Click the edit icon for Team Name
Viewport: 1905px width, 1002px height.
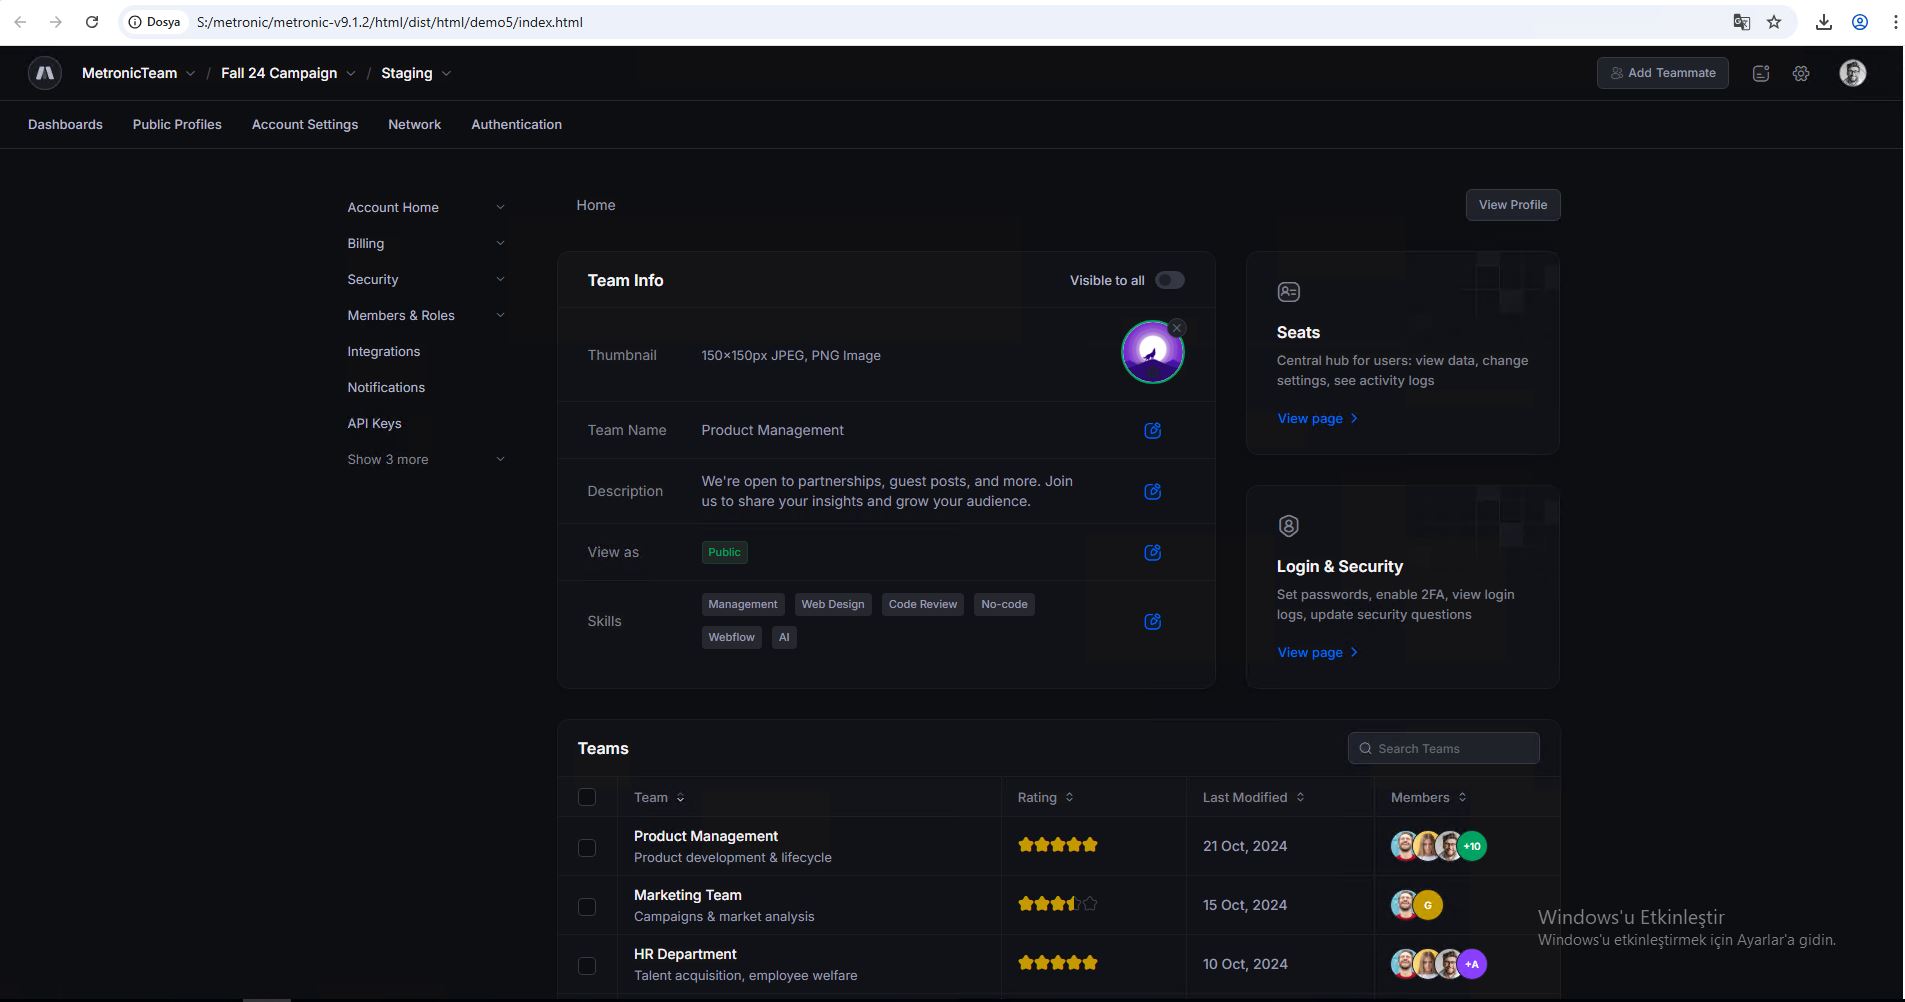click(x=1152, y=431)
